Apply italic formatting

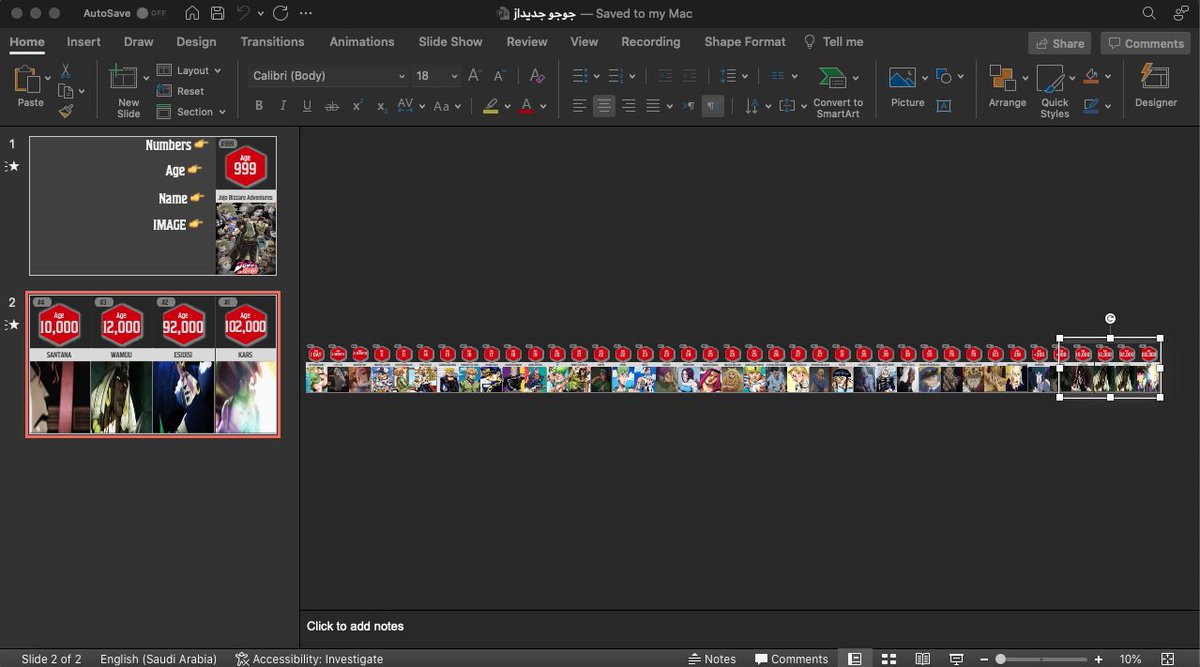[283, 106]
